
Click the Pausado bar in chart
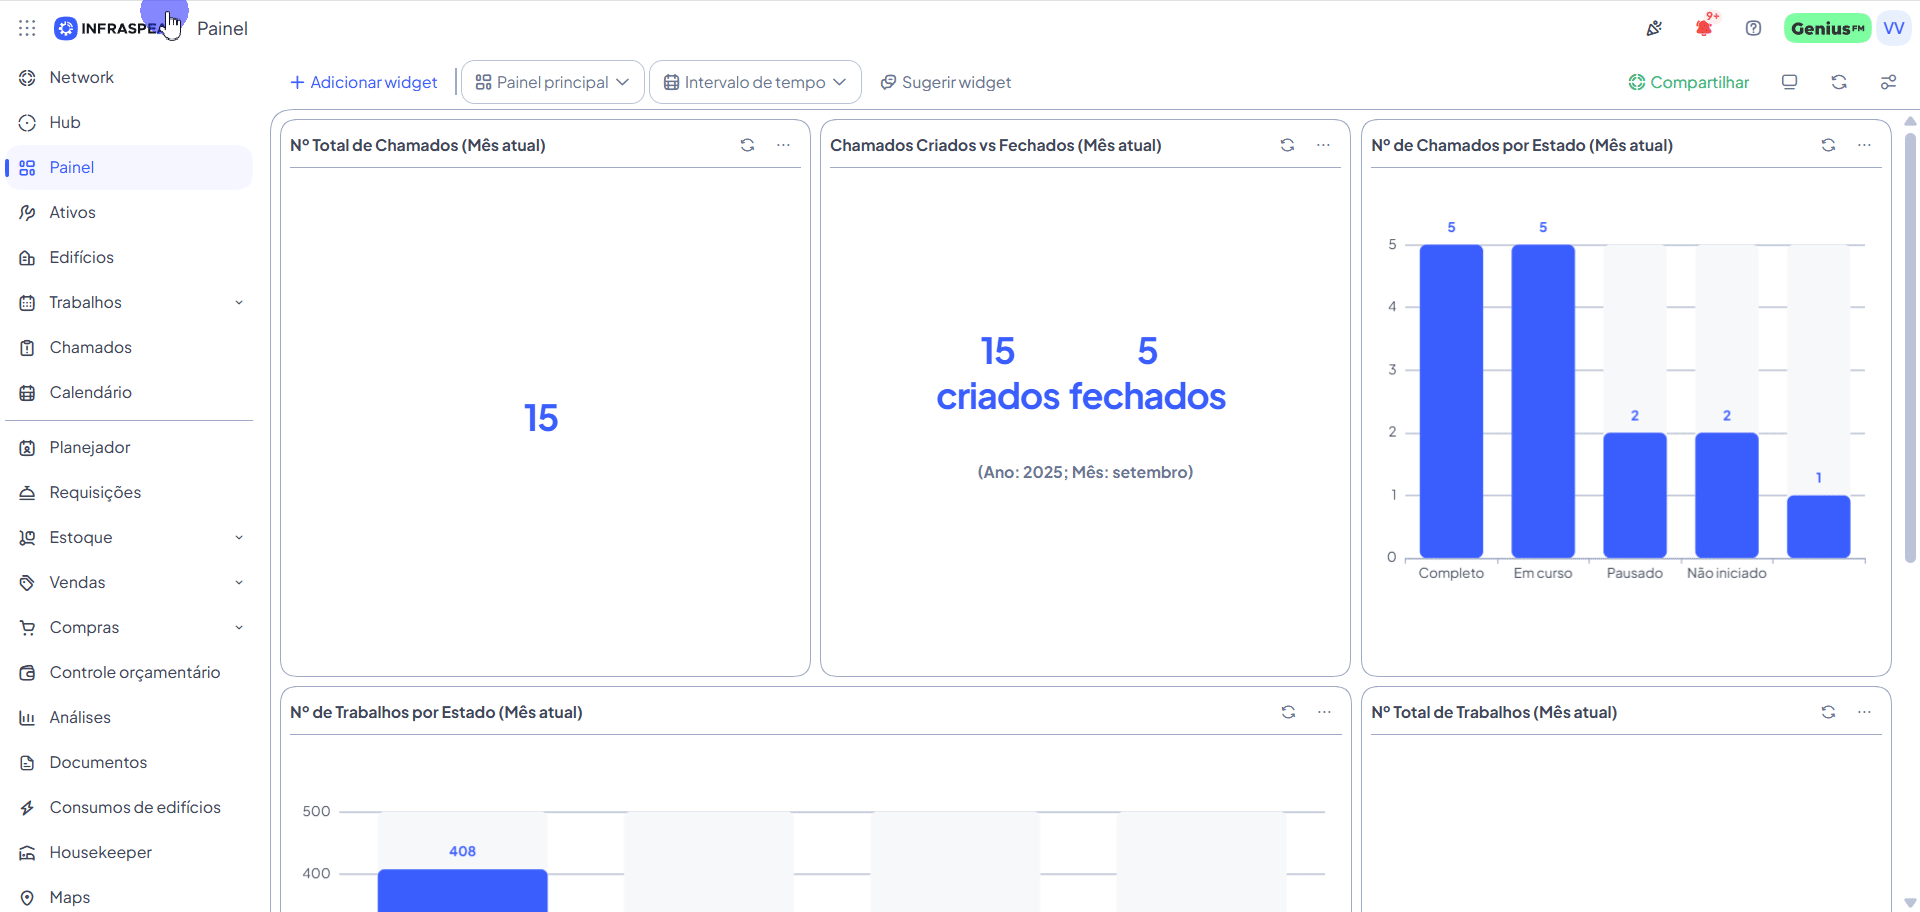click(1635, 495)
